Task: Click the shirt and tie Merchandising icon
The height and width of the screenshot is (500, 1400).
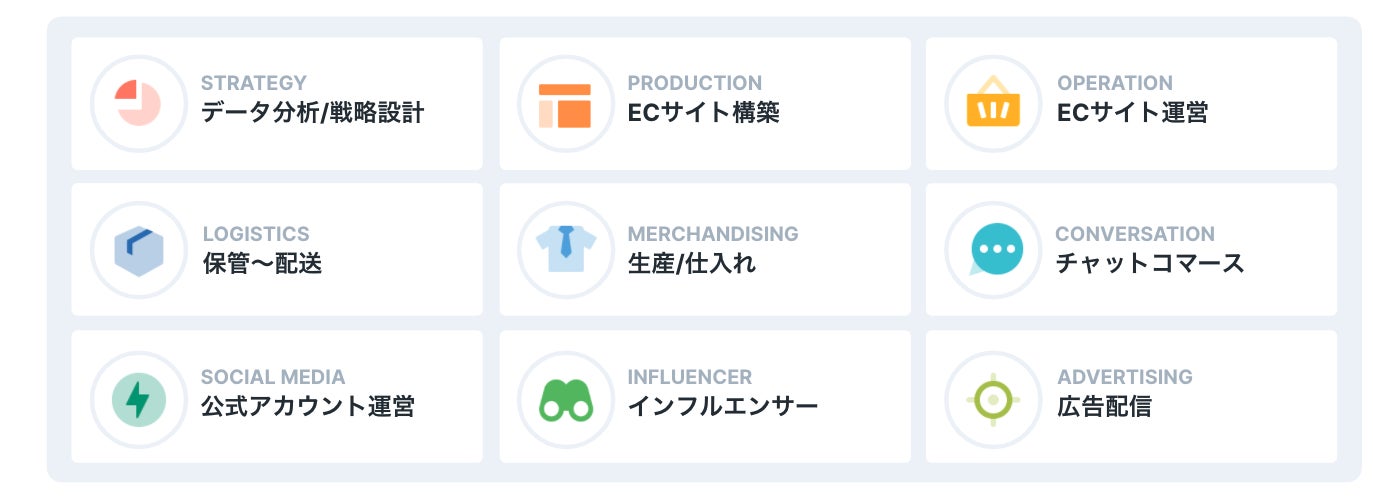Action: (x=565, y=248)
